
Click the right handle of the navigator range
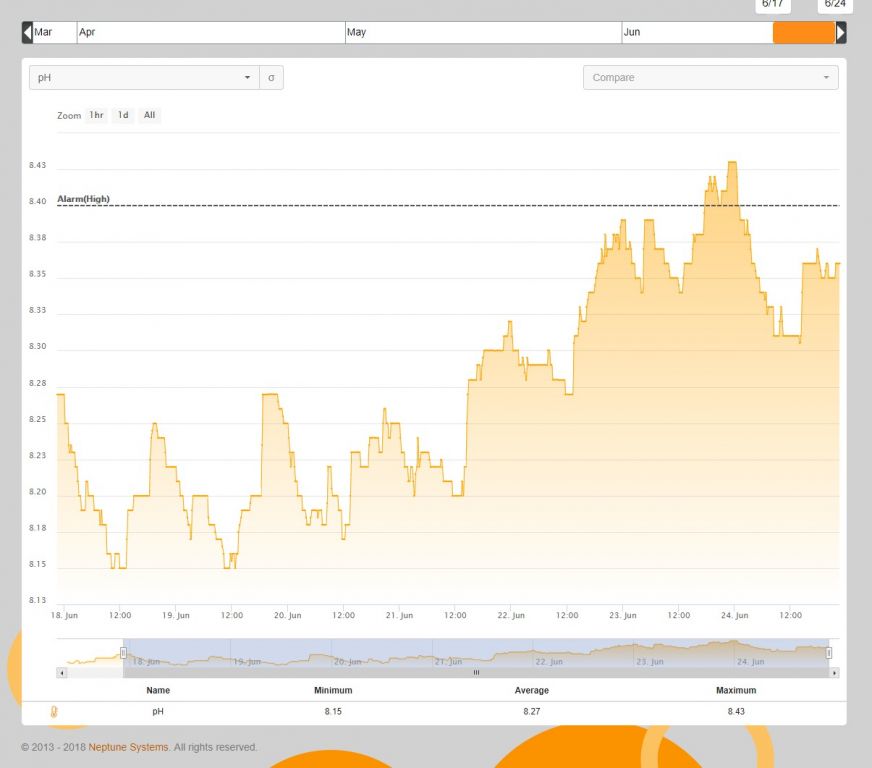click(828, 653)
